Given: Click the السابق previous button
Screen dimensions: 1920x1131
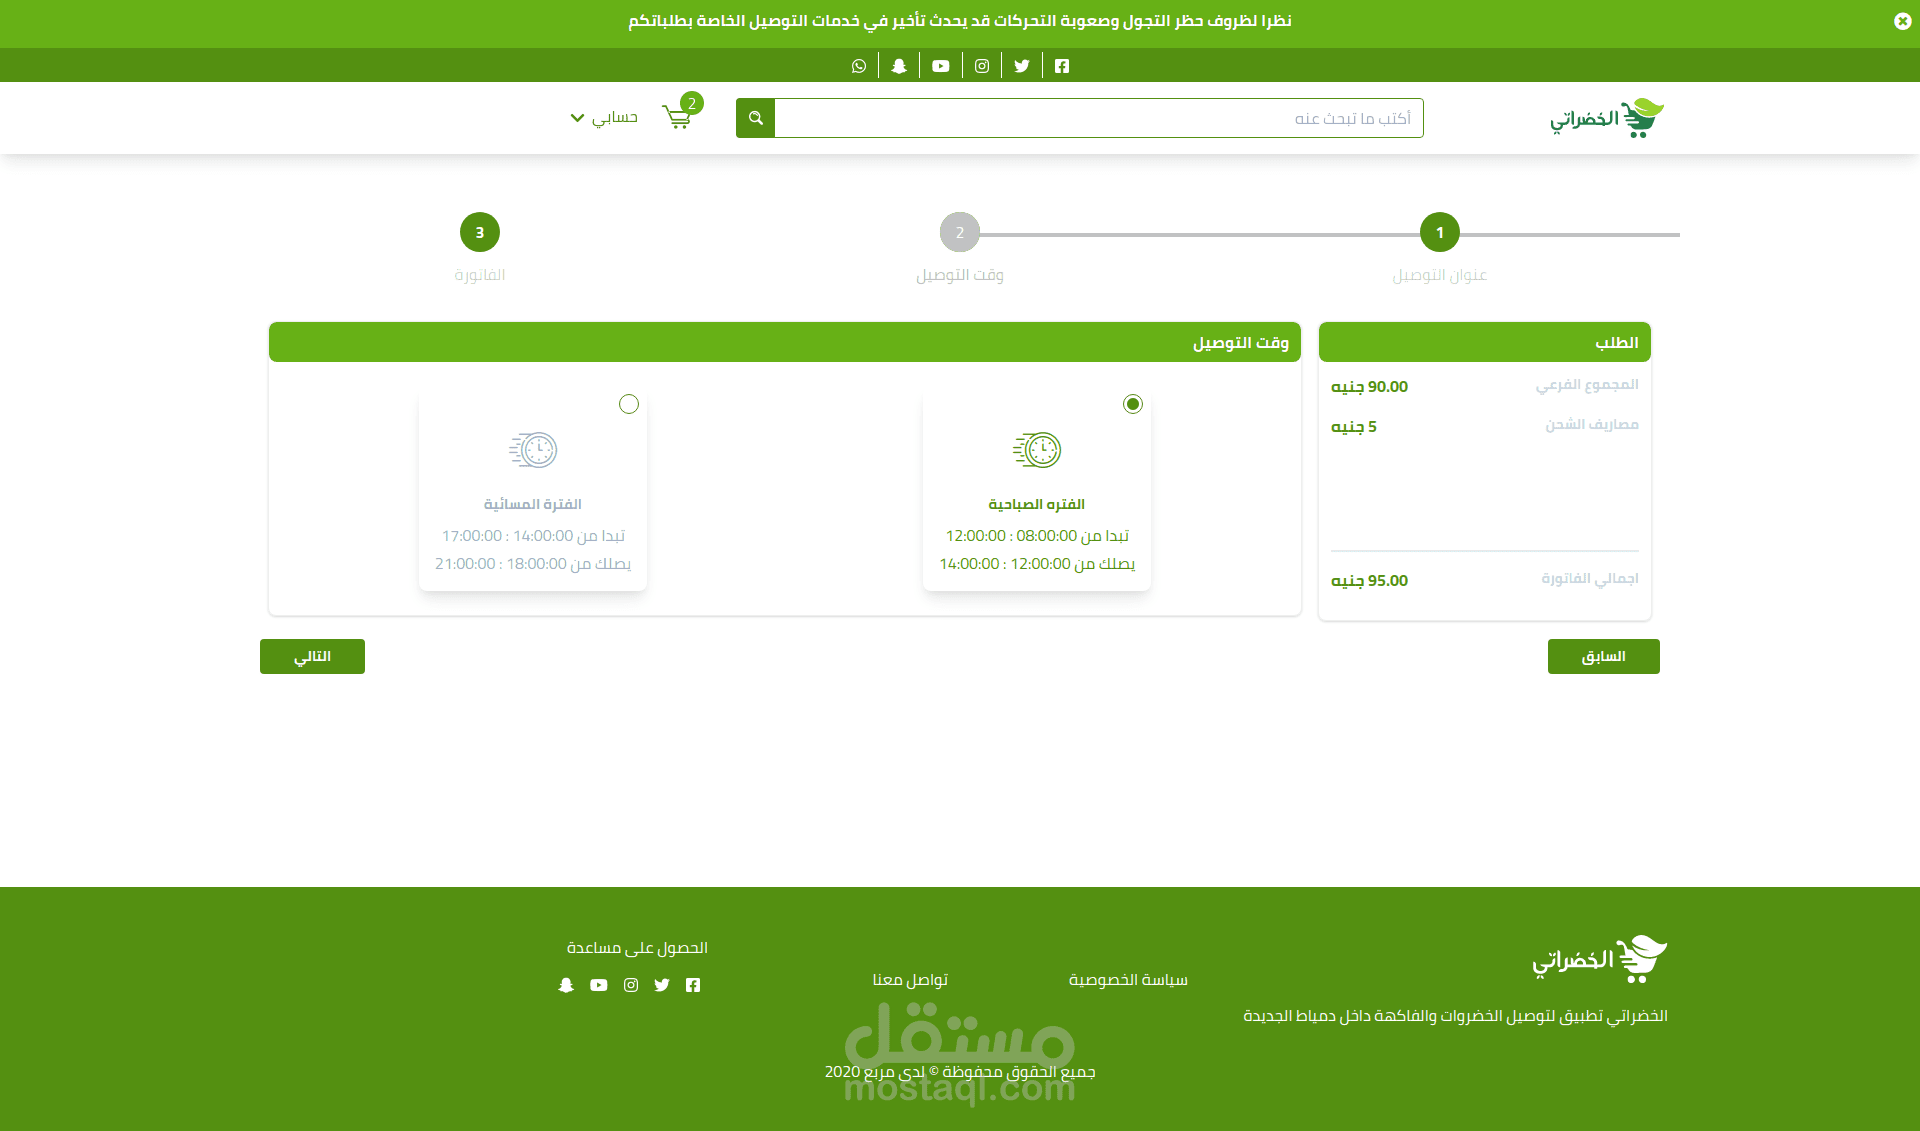Looking at the screenshot, I should point(1603,656).
